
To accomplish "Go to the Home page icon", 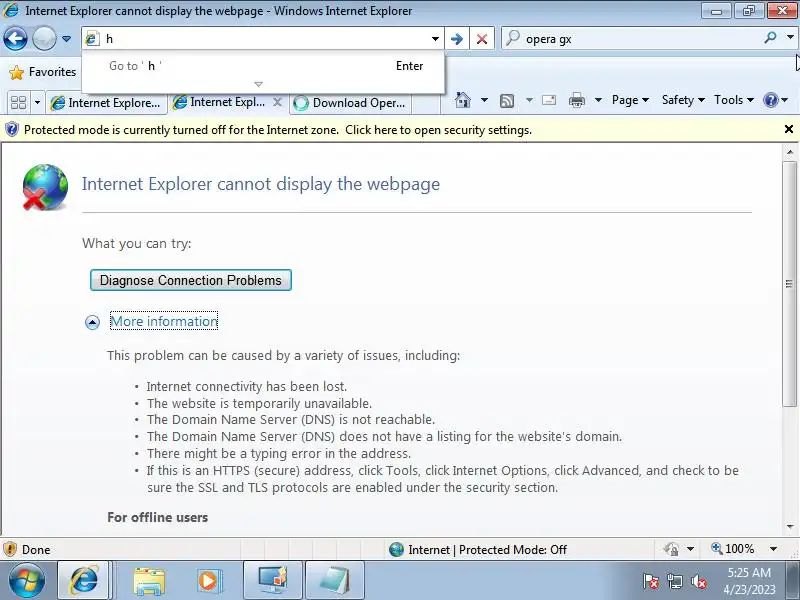I will click(x=463, y=100).
